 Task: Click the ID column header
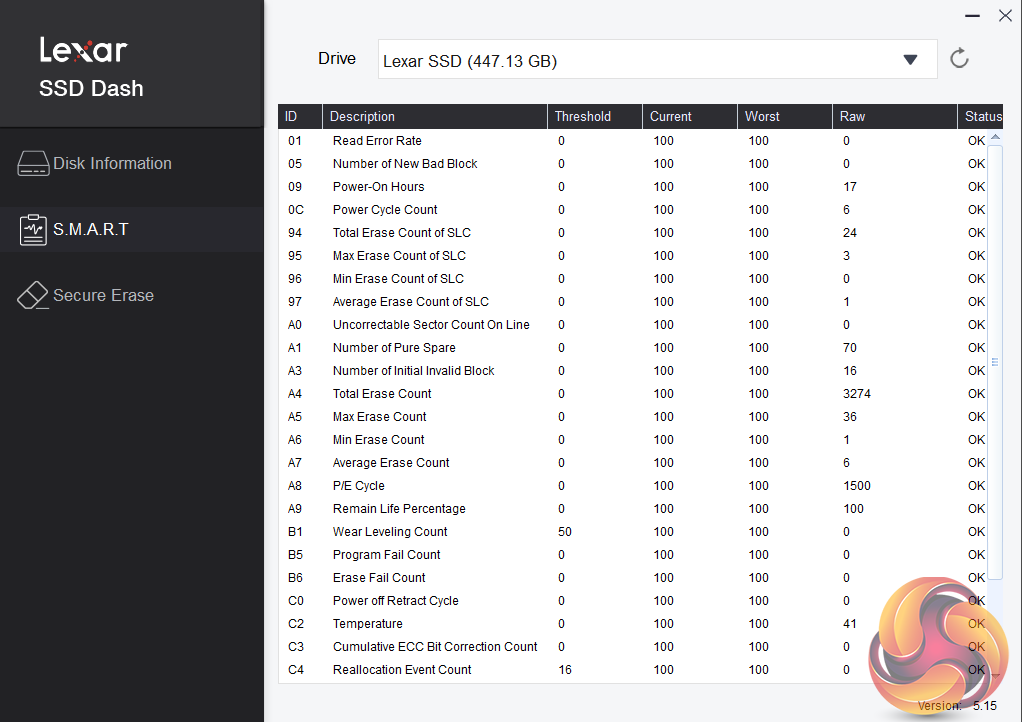click(300, 117)
